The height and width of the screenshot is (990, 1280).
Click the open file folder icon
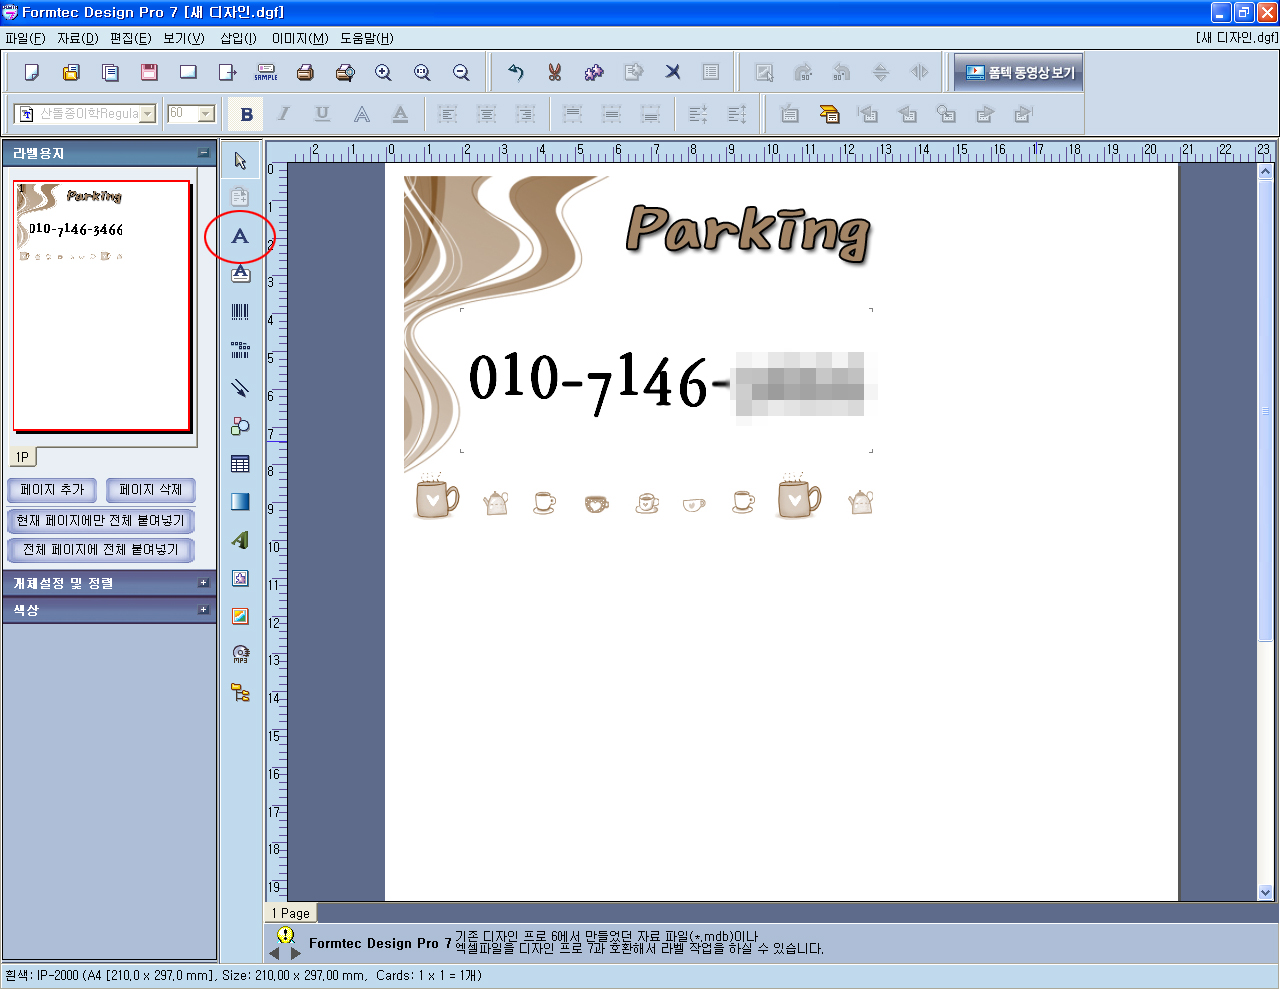pyautogui.click(x=71, y=72)
